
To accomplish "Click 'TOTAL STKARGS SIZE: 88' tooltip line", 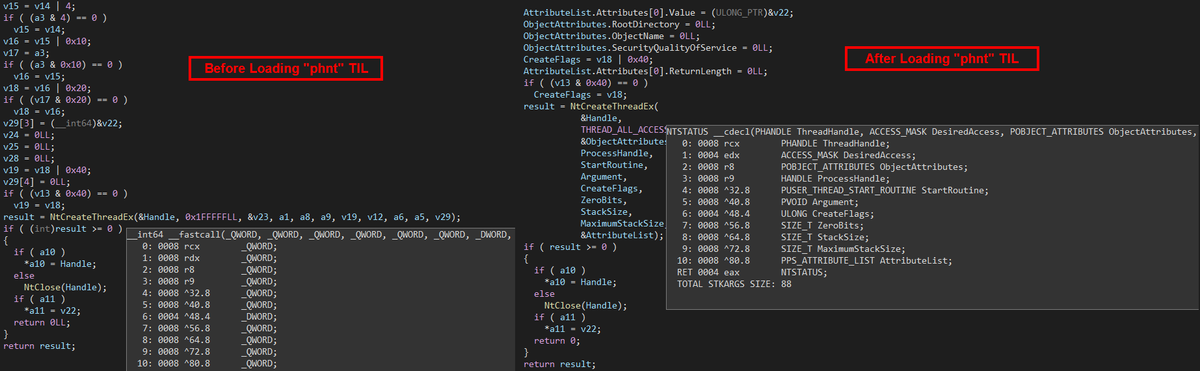I will click(x=735, y=284).
